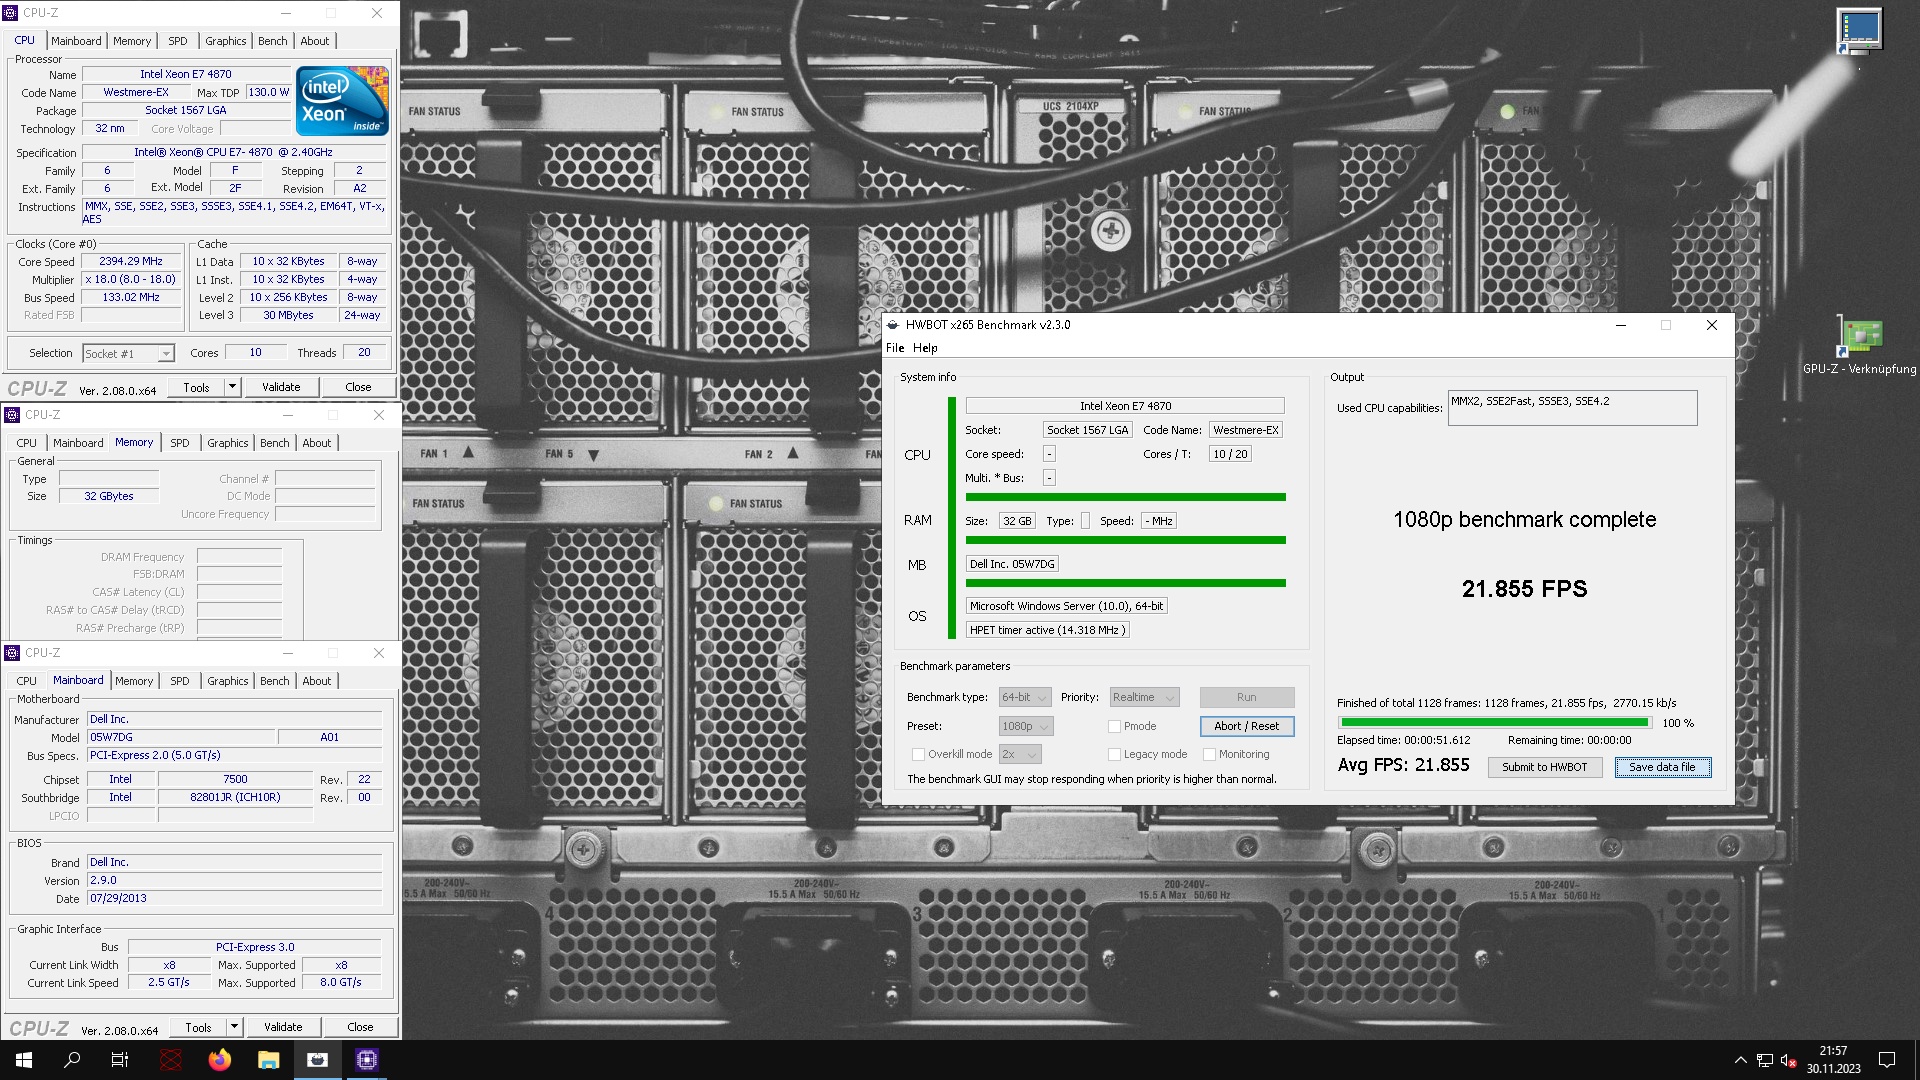Open the Benchmark type 64-bit dropdown

[1024, 698]
